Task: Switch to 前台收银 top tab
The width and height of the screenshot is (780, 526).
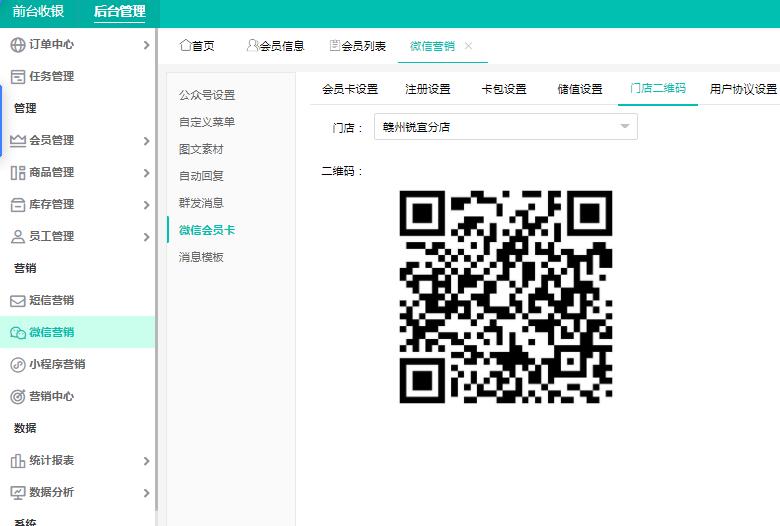Action: pos(38,11)
